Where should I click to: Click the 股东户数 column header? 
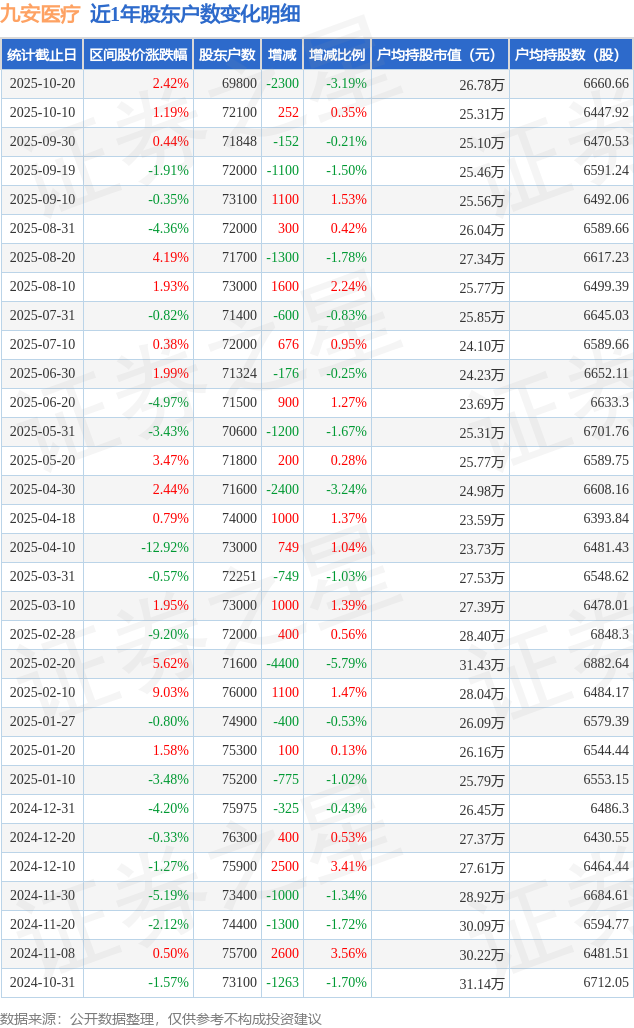[x=227, y=55]
